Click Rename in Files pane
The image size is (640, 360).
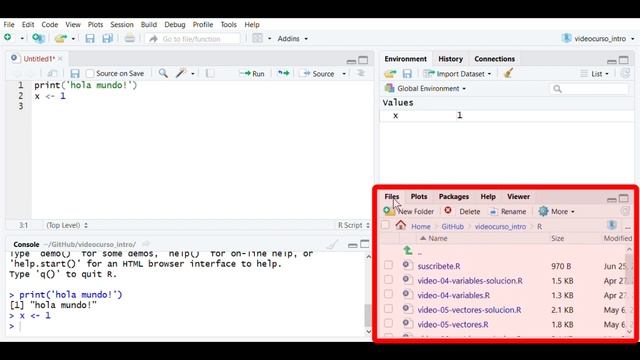point(508,211)
